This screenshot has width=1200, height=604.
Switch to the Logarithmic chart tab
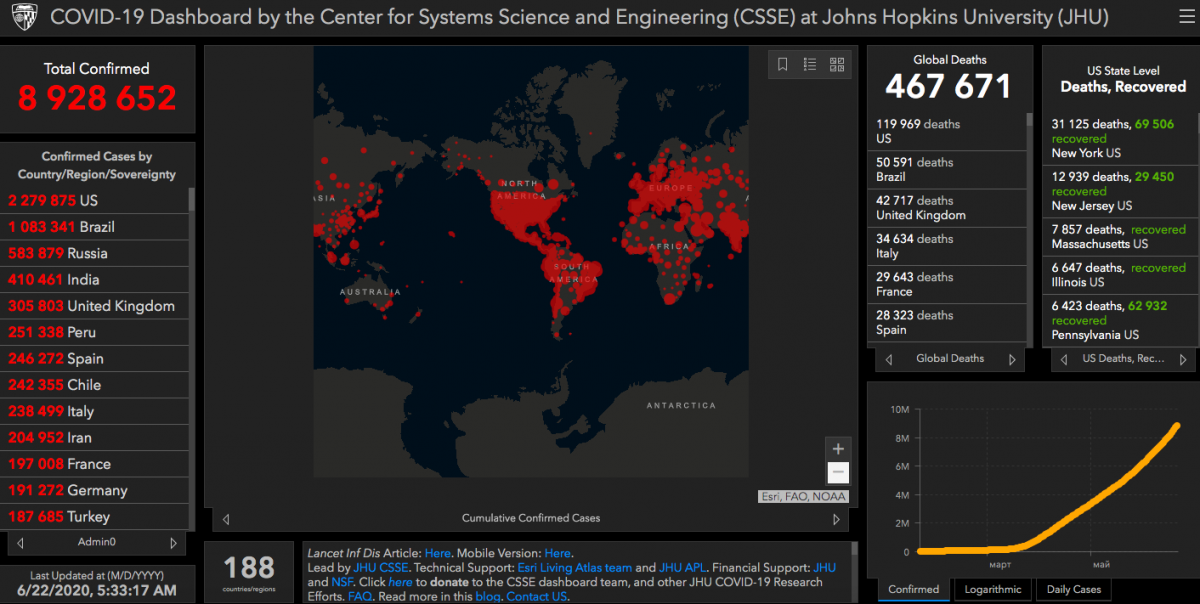pos(993,590)
